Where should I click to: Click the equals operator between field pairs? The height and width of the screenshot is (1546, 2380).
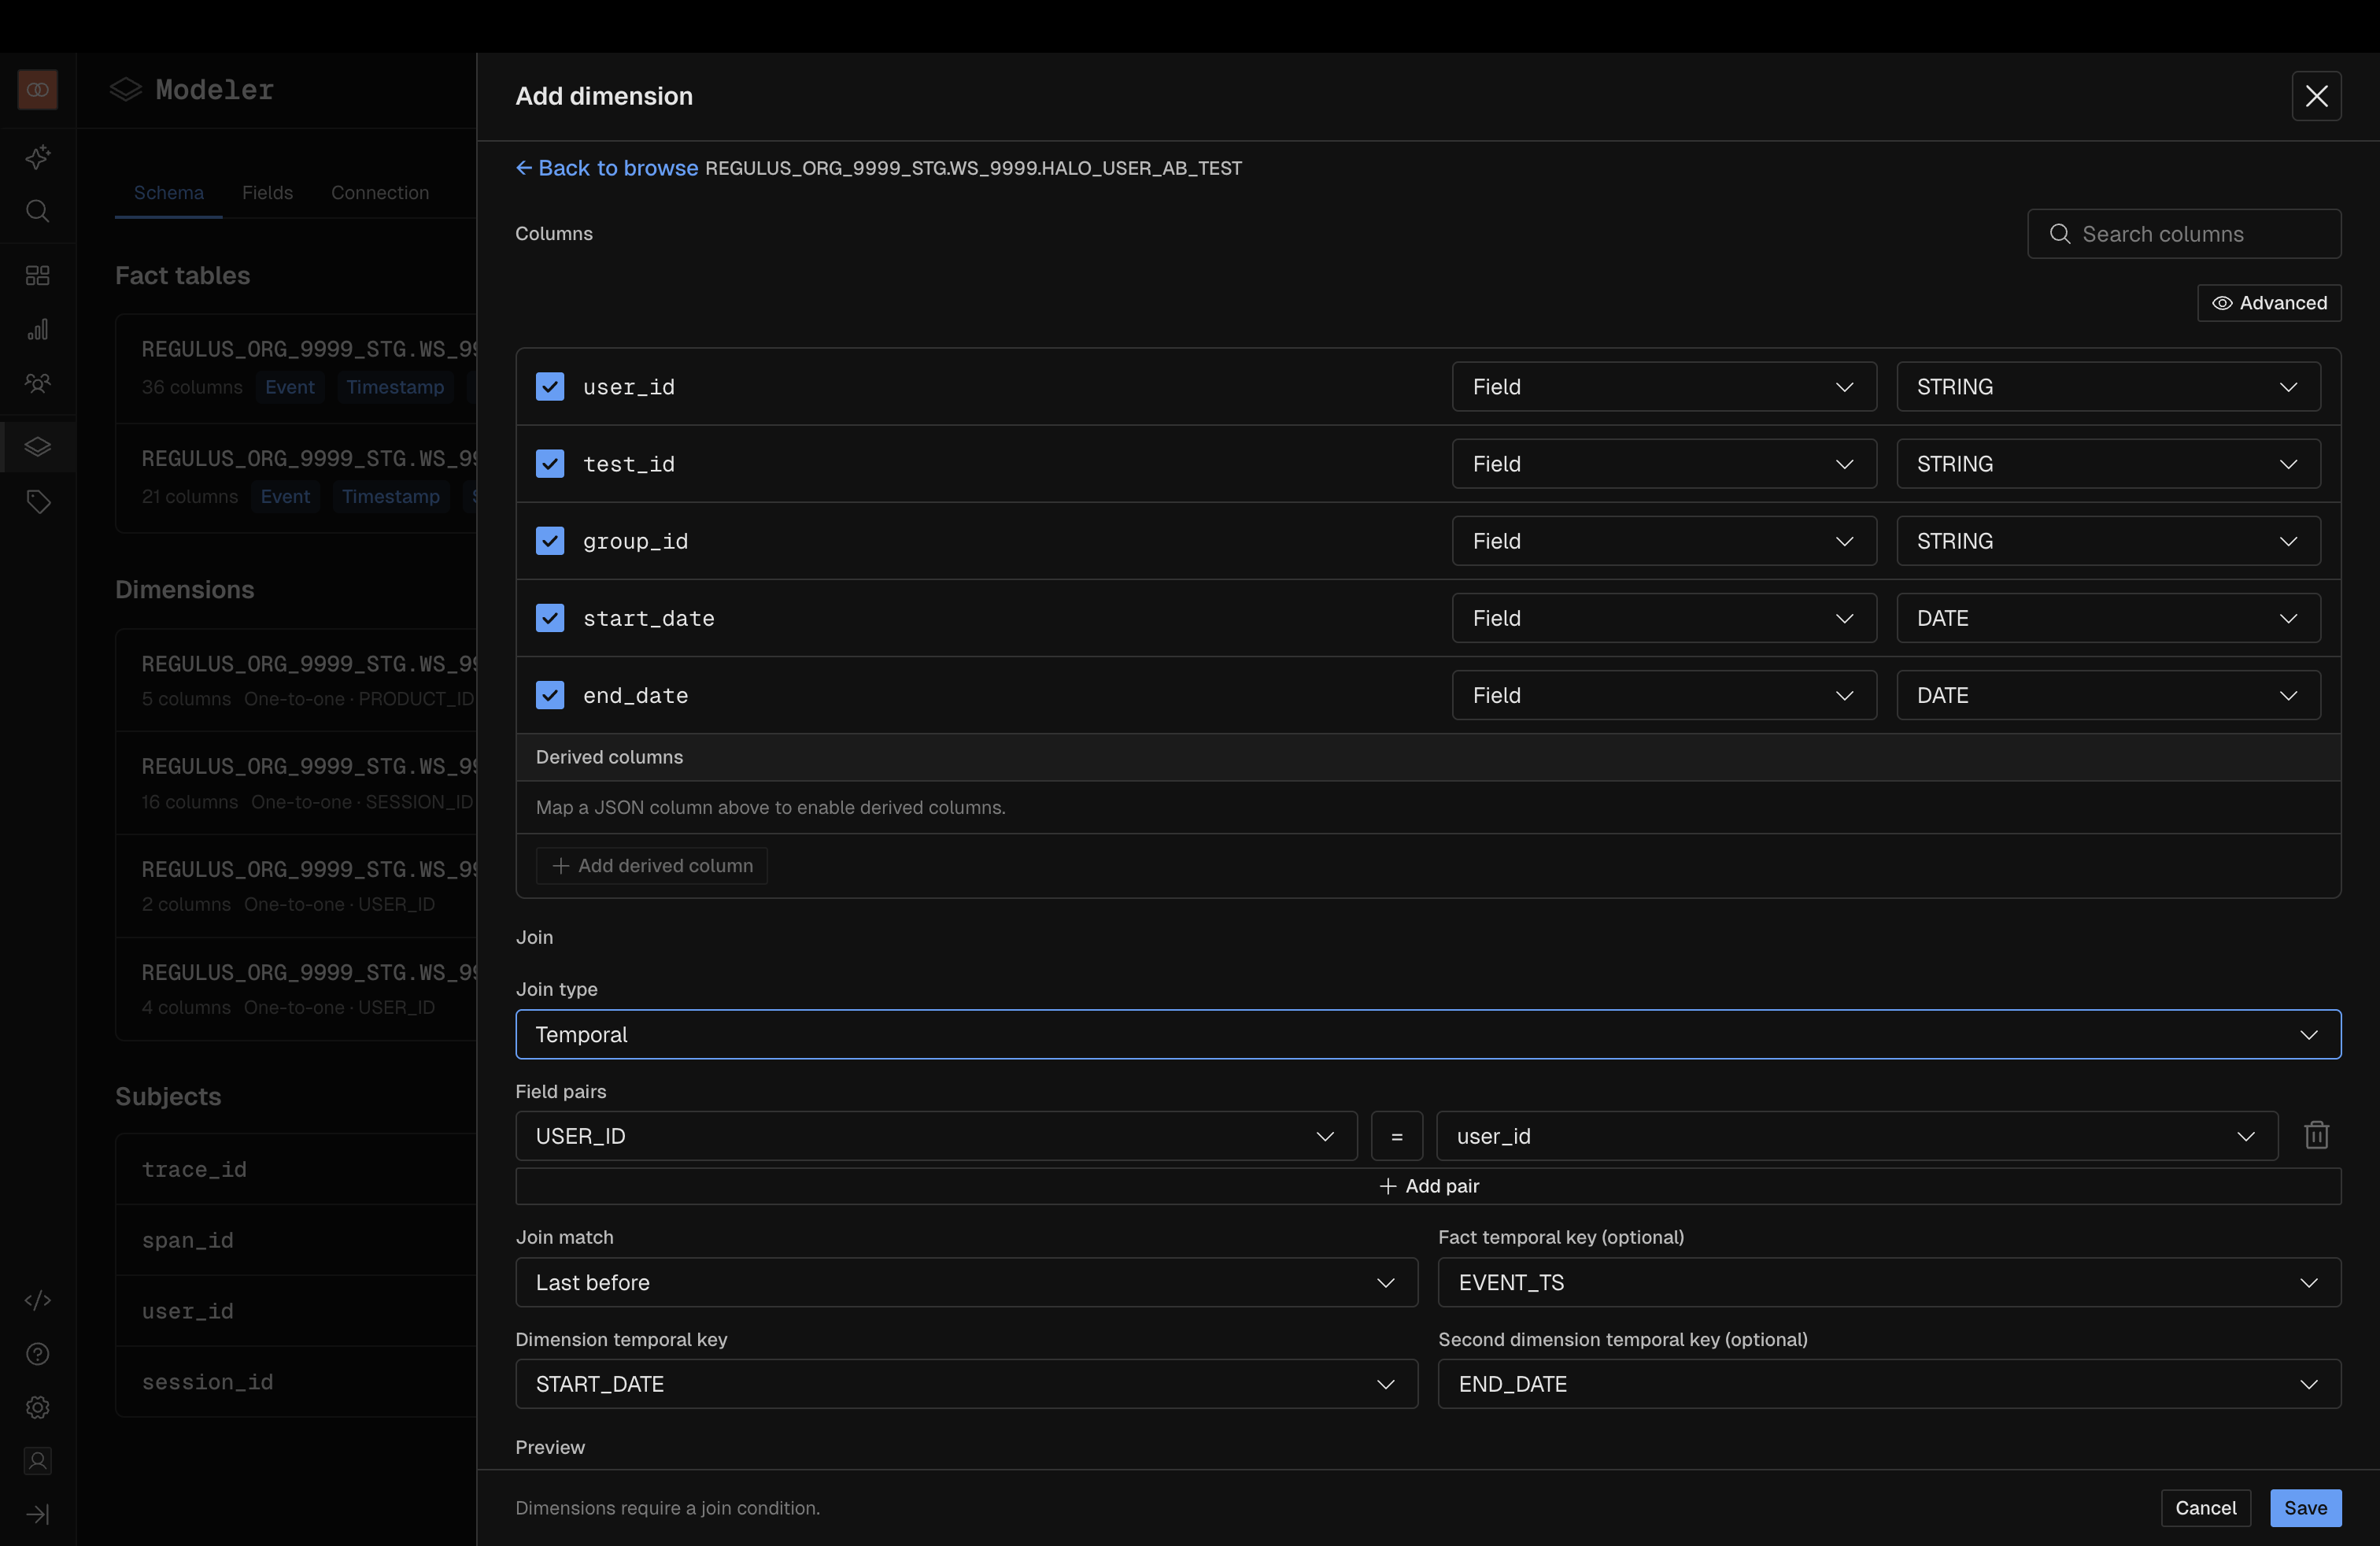(1397, 1136)
